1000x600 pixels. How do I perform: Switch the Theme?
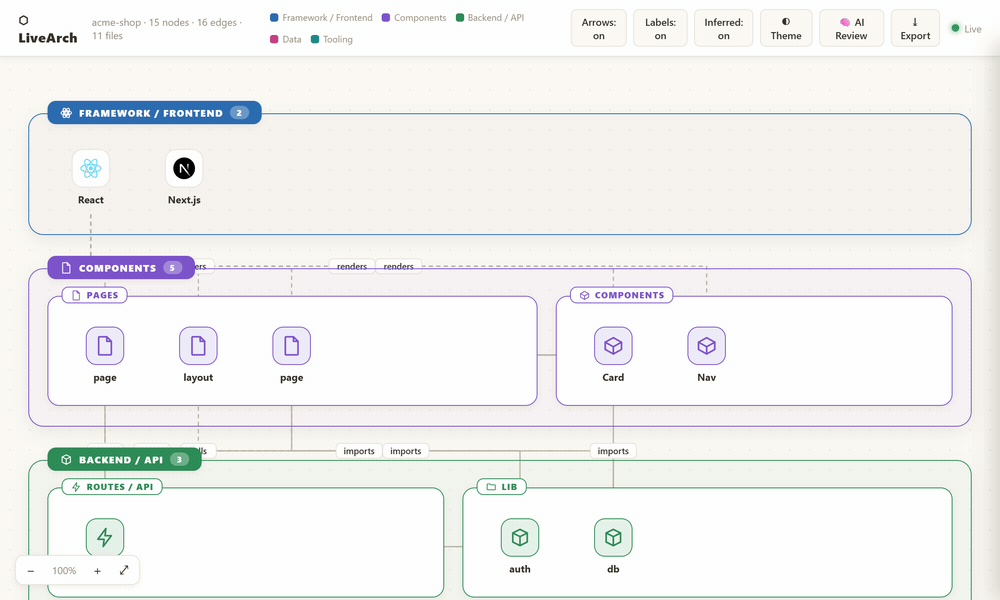pos(786,29)
